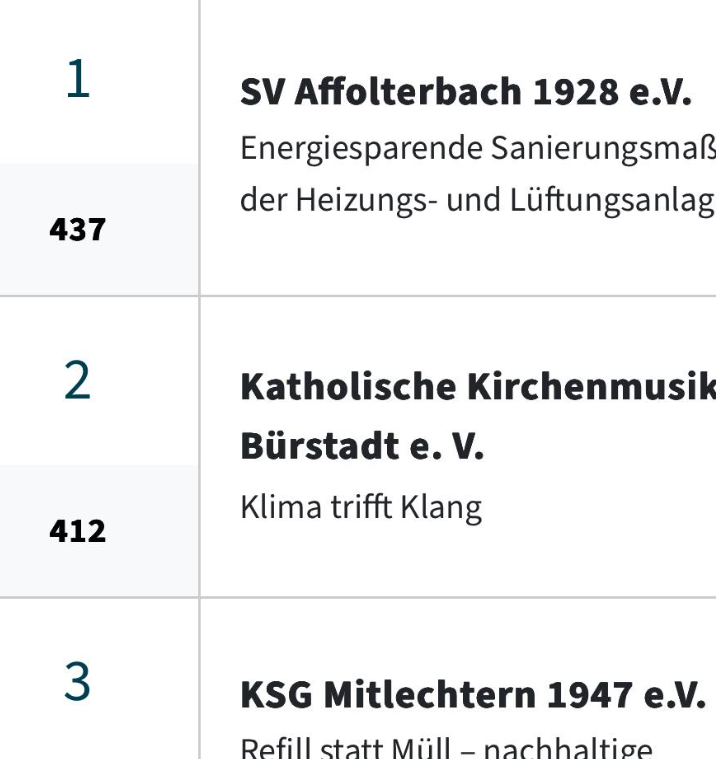
Task: Select the 437 vote count
Action: (x=77, y=230)
